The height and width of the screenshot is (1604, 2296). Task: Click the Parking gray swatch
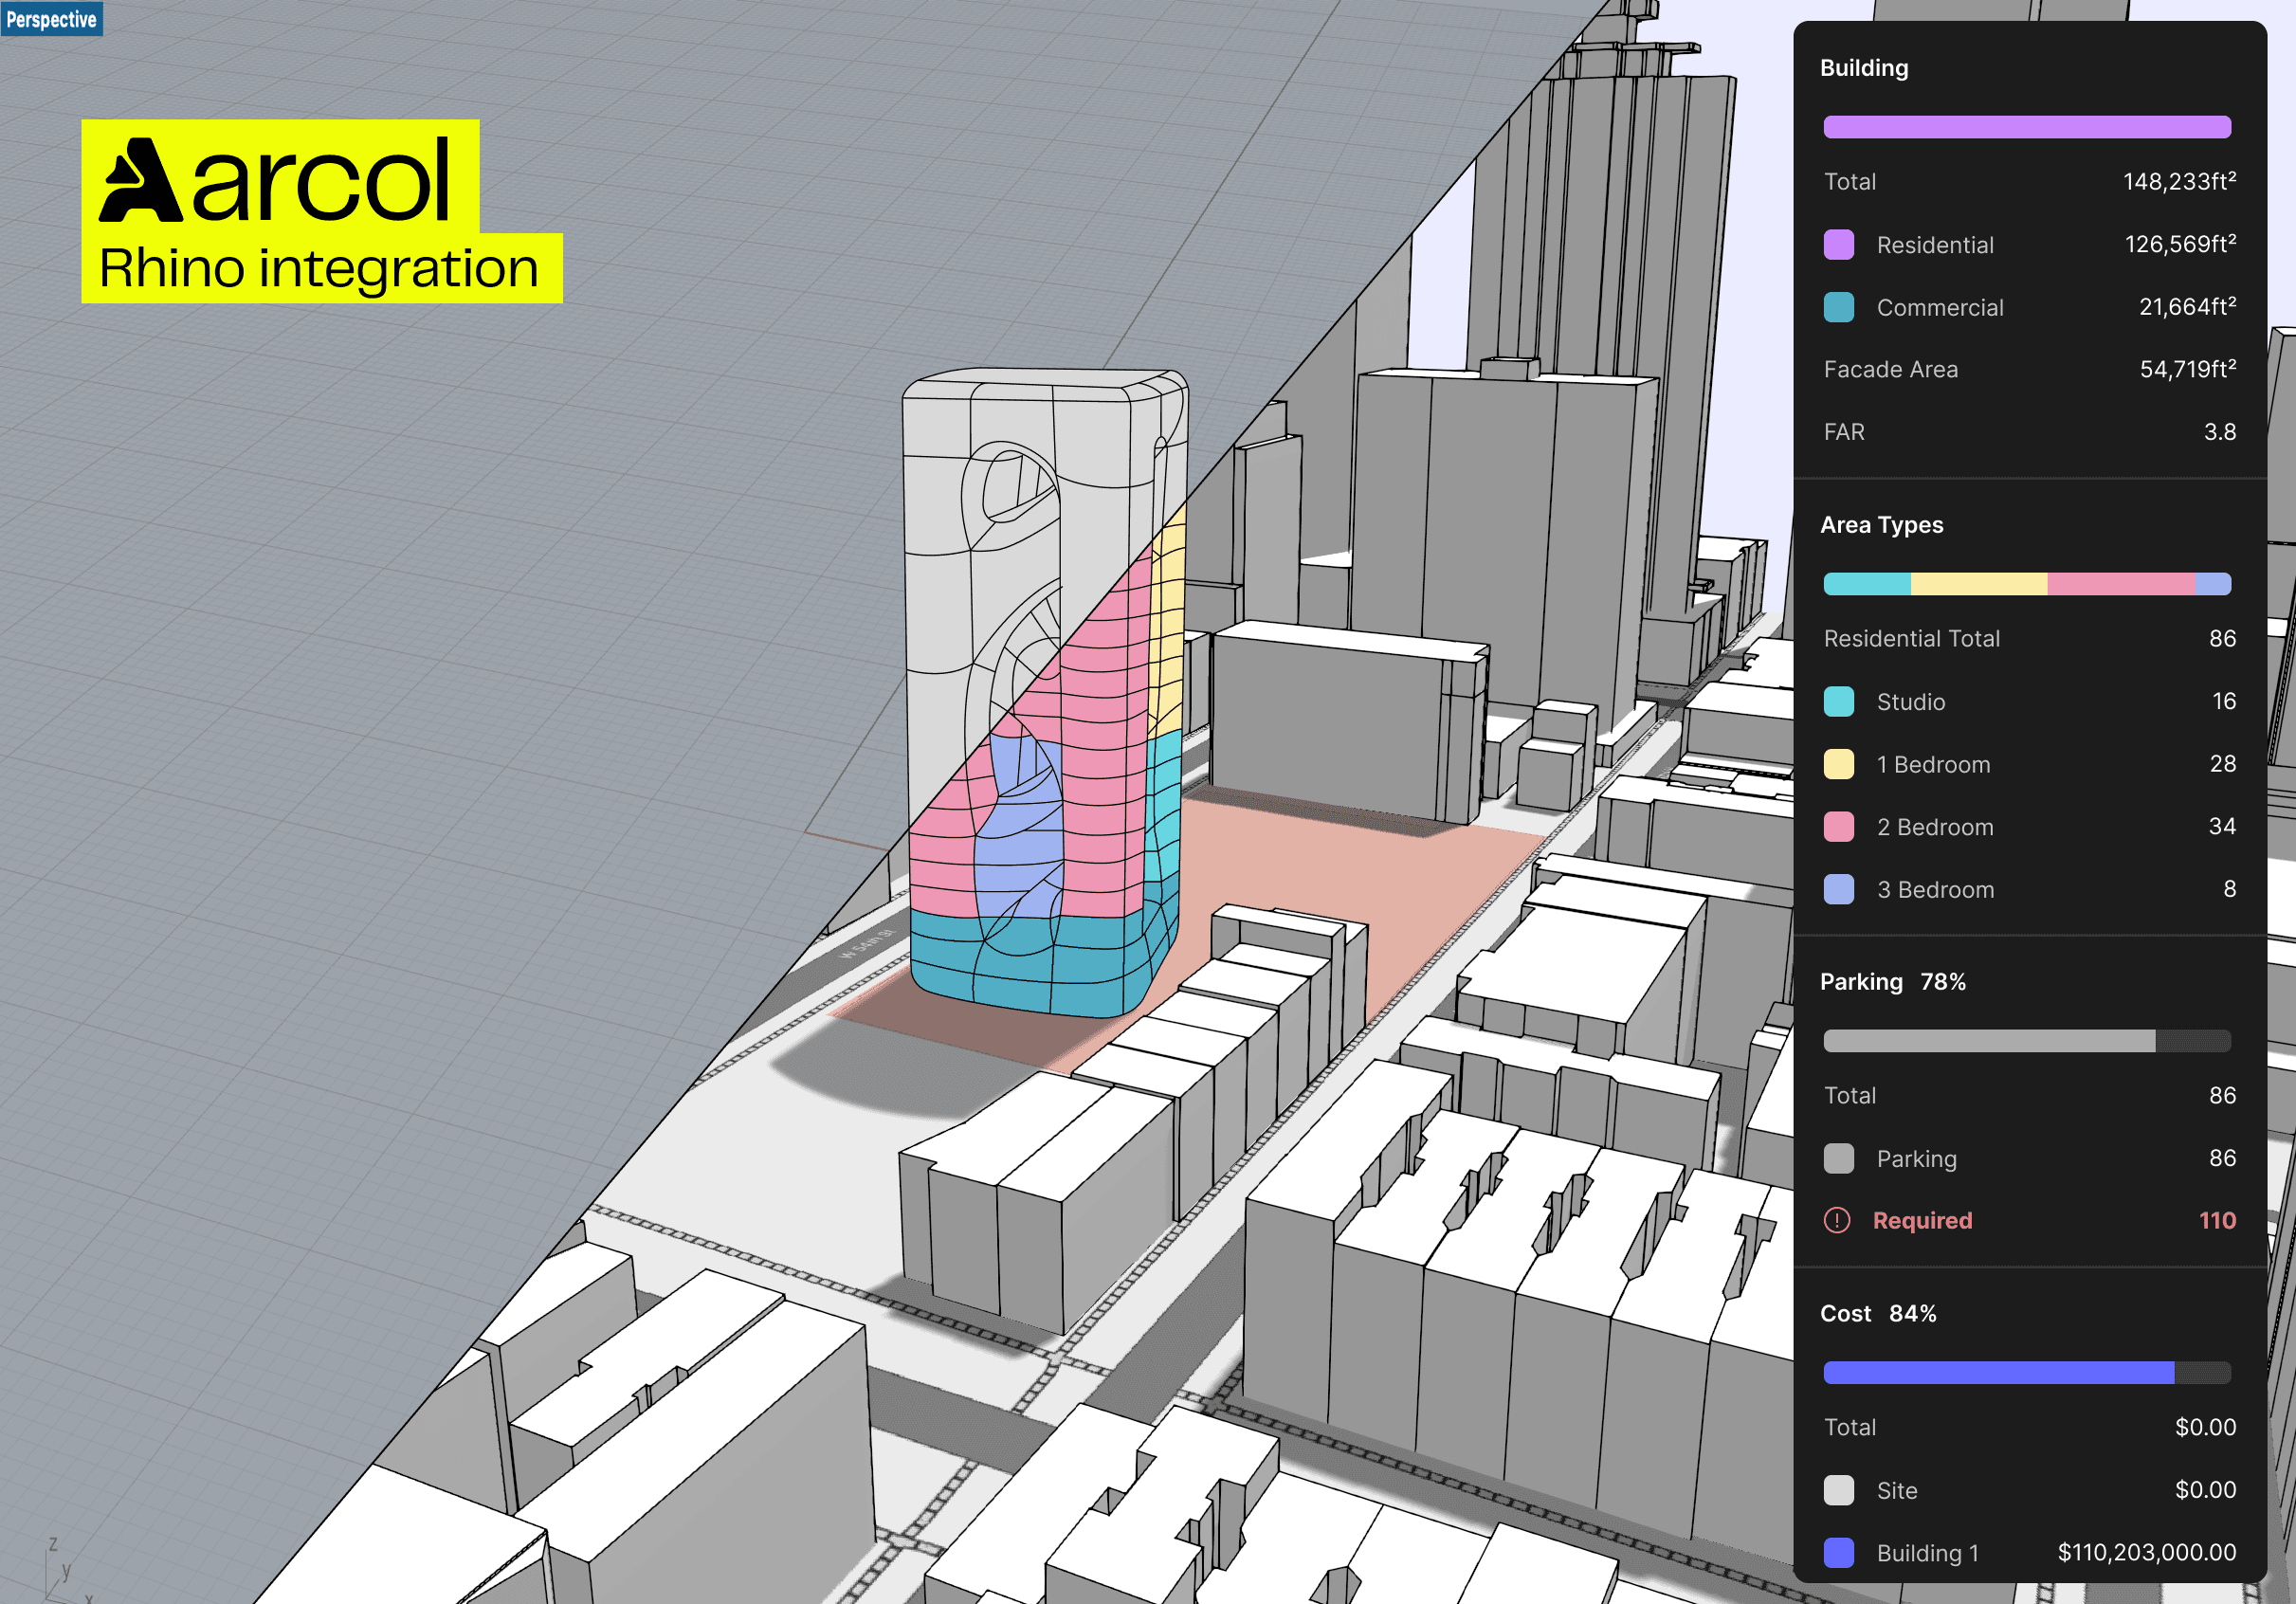[1838, 1158]
